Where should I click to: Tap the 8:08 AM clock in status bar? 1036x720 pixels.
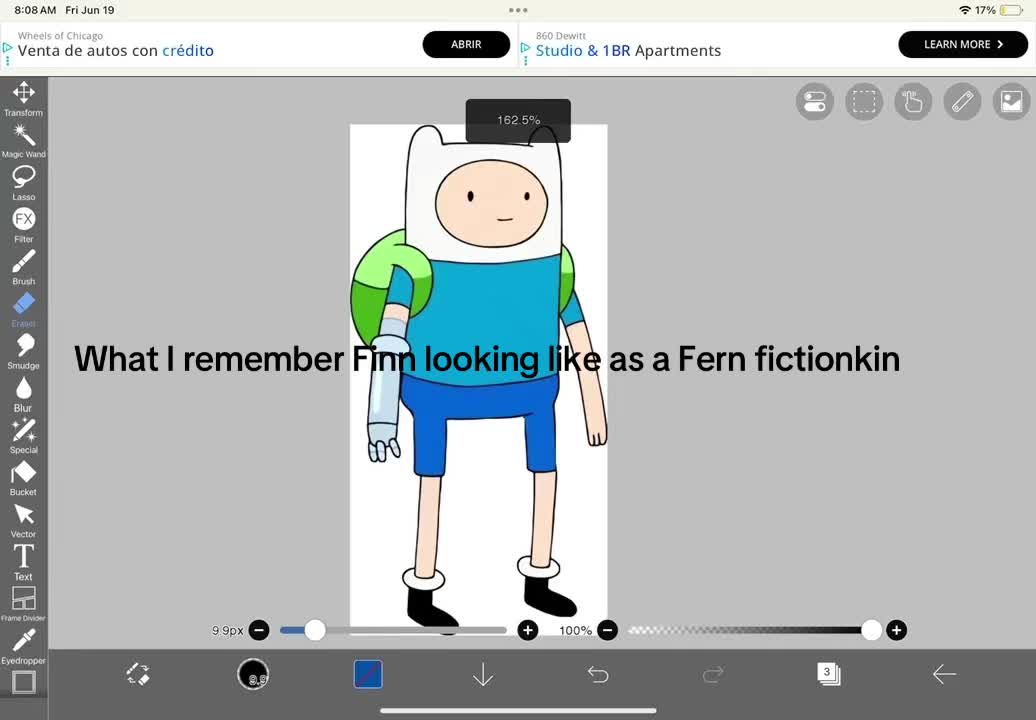pyautogui.click(x=35, y=10)
